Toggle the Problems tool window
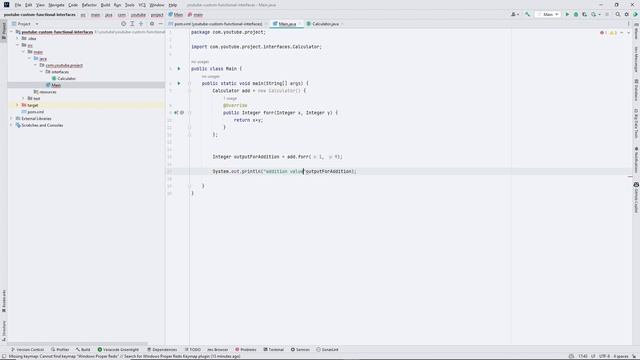Image resolution: width=640 pixels, height=360 pixels. [x=246, y=350]
